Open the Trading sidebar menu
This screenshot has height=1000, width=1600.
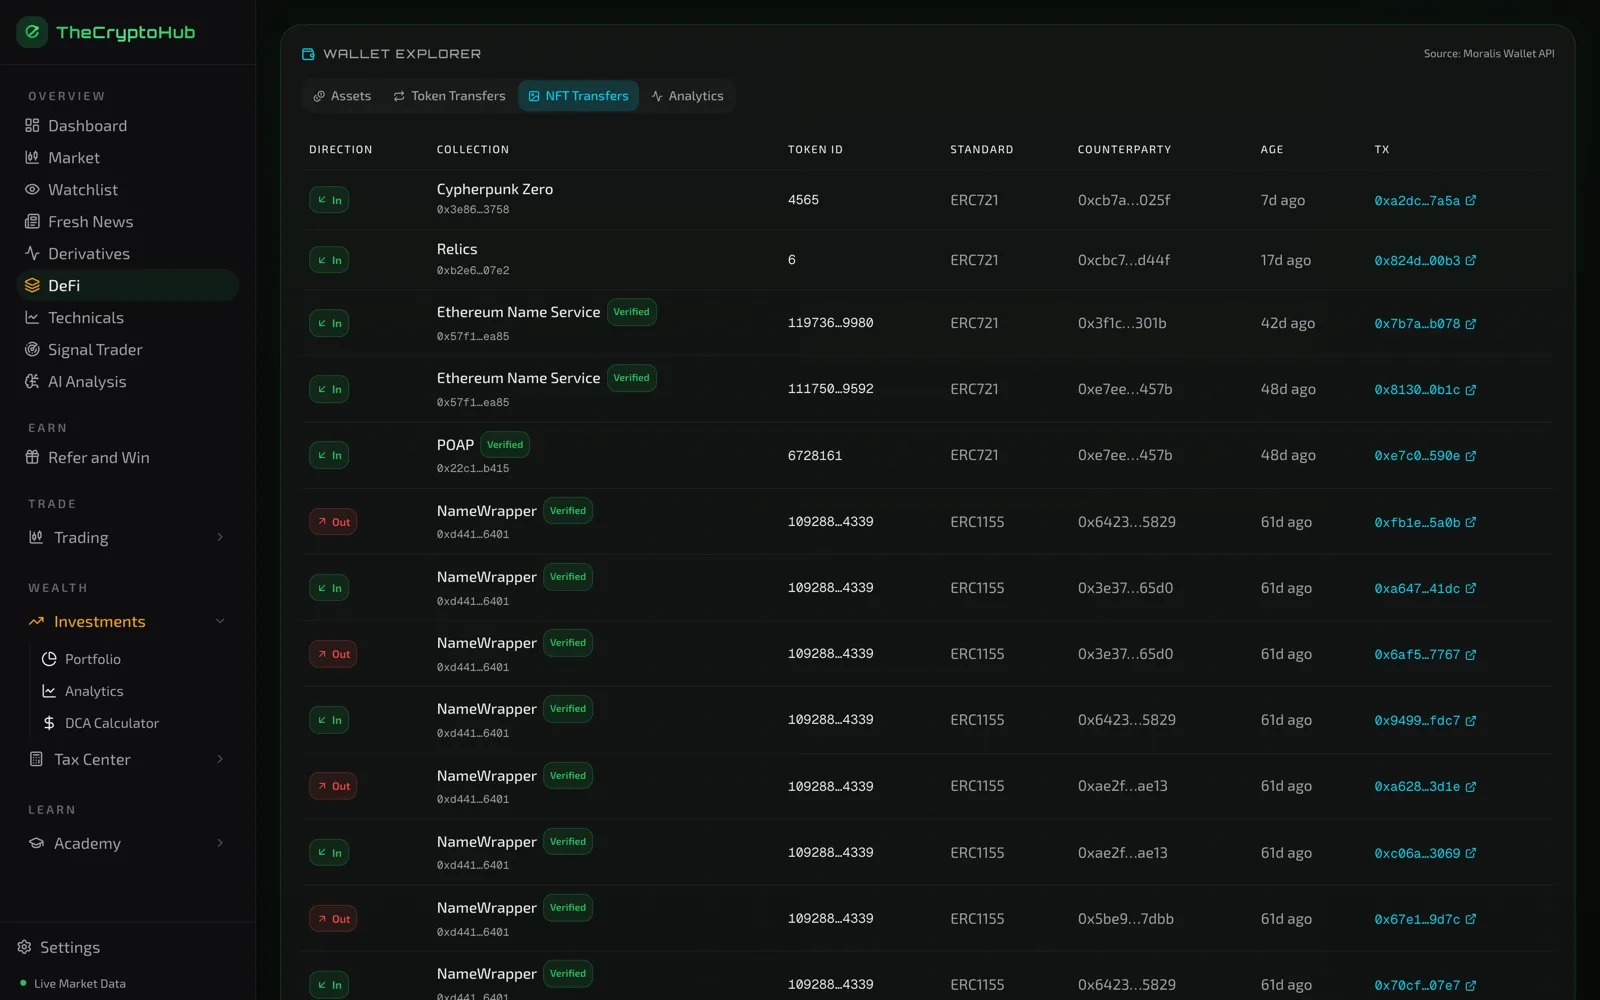(x=128, y=538)
